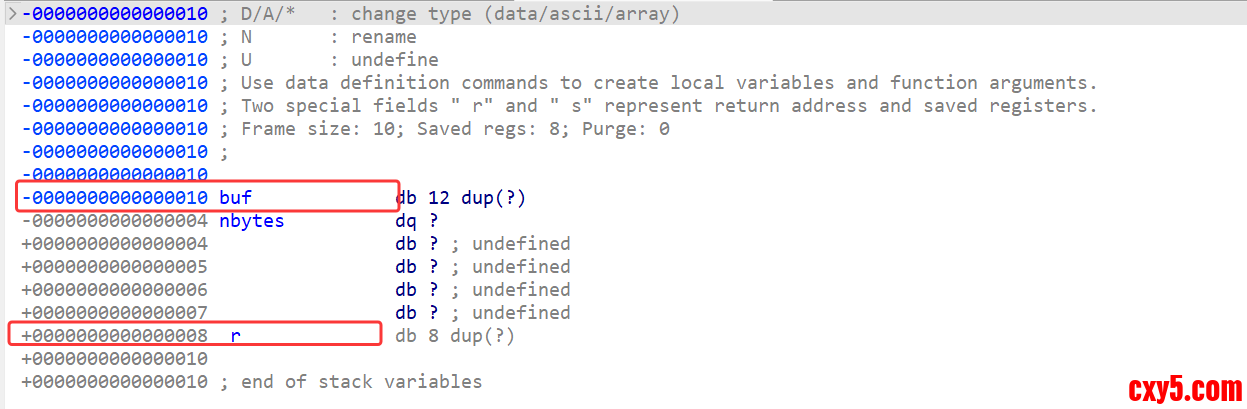The height and width of the screenshot is (409, 1247).
Task: Select the +0000000000000007 offset line
Action: [114, 312]
